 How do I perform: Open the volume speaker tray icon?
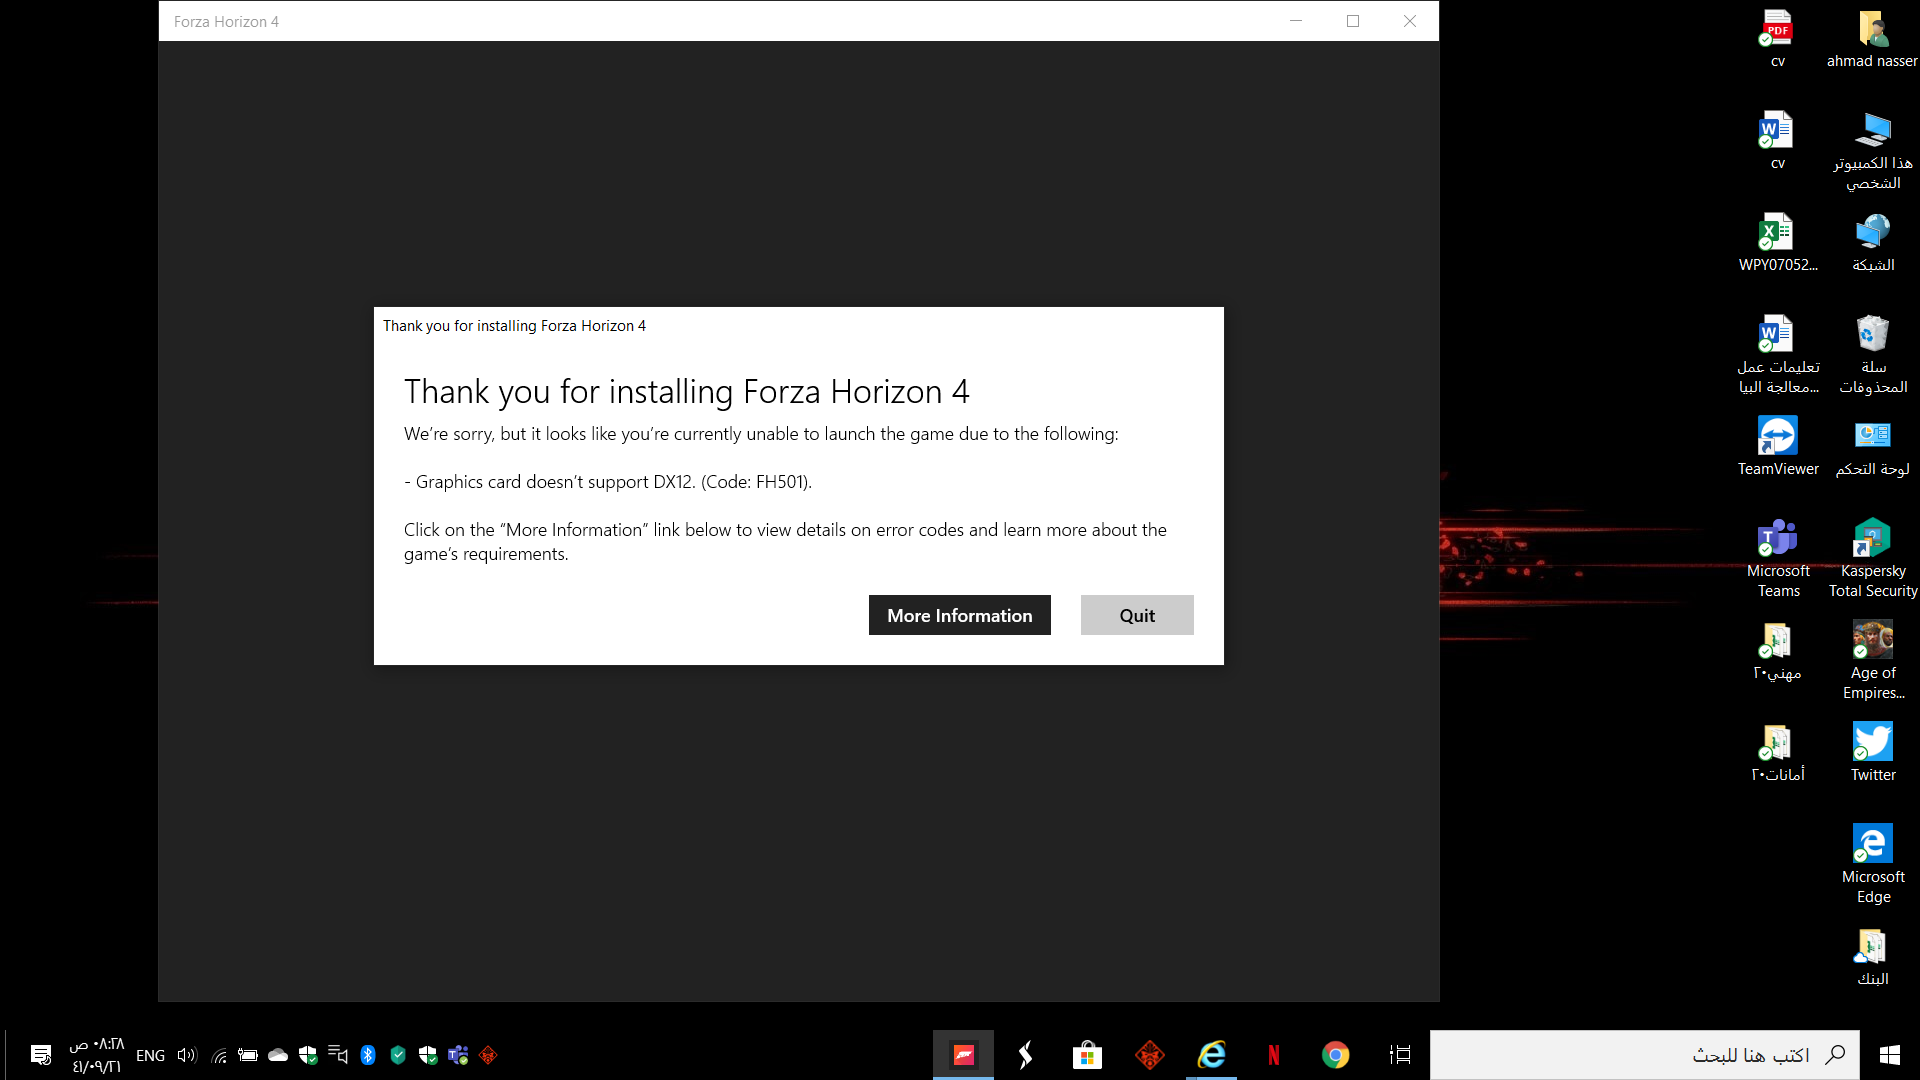point(187,1055)
